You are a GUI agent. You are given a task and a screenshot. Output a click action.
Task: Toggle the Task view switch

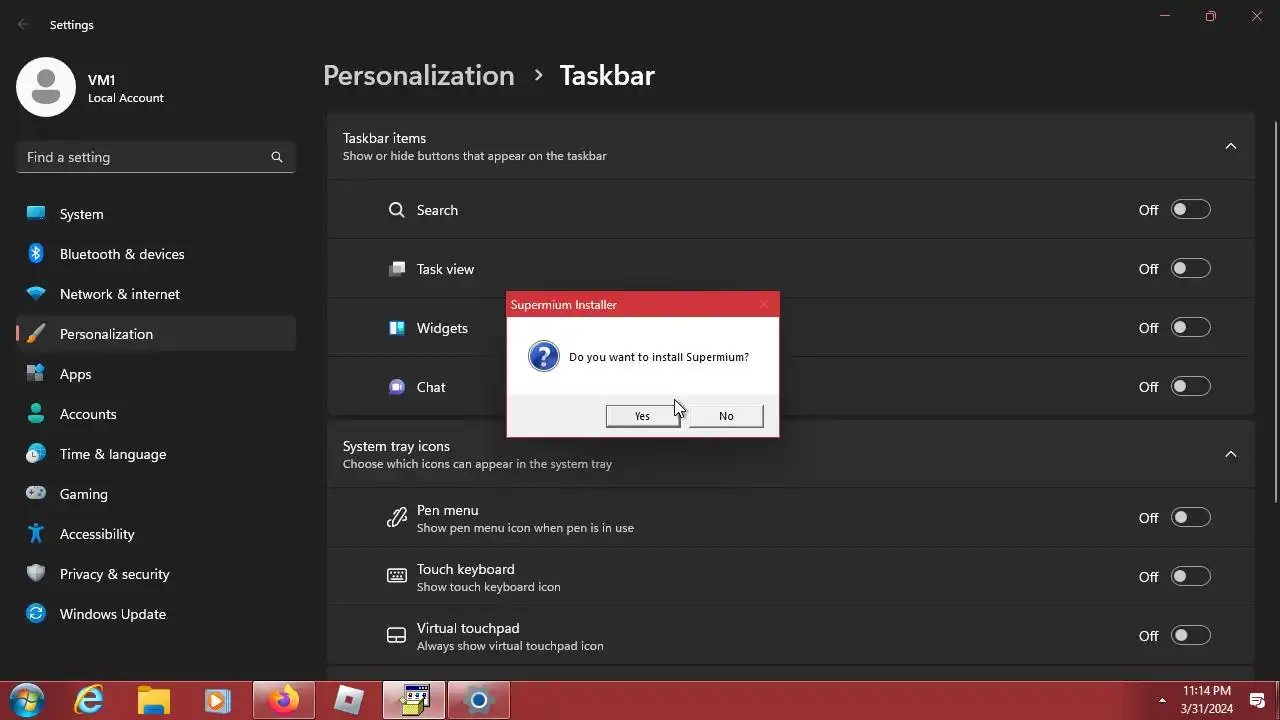1191,269
